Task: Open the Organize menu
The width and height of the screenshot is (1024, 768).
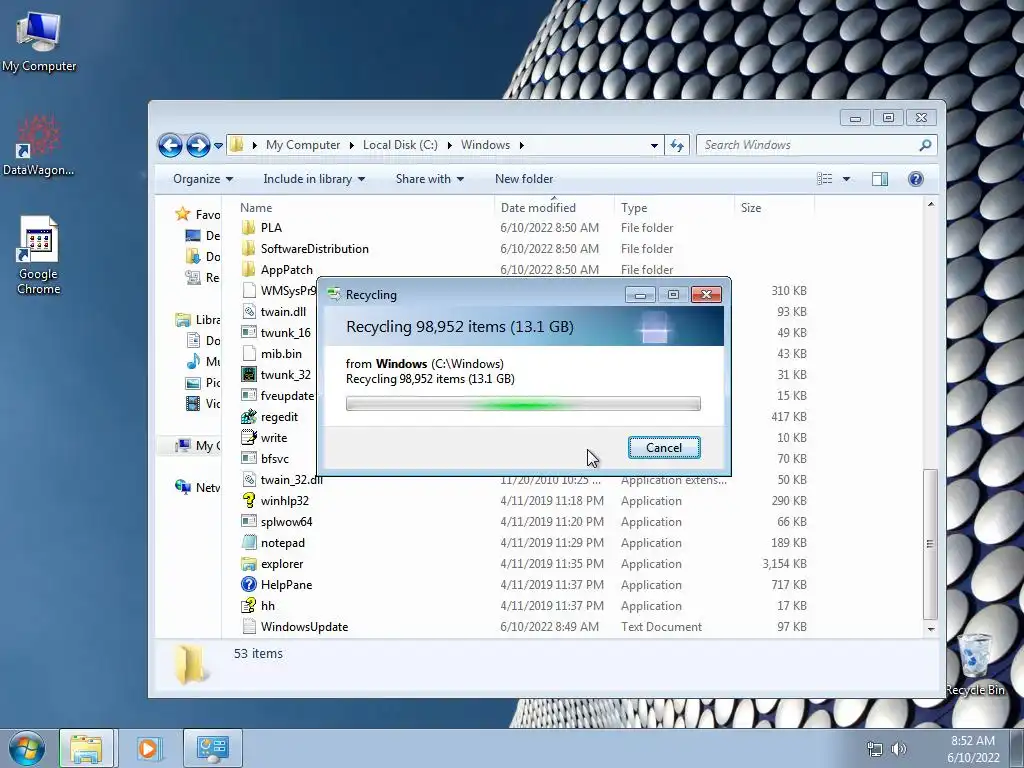Action: (202, 179)
